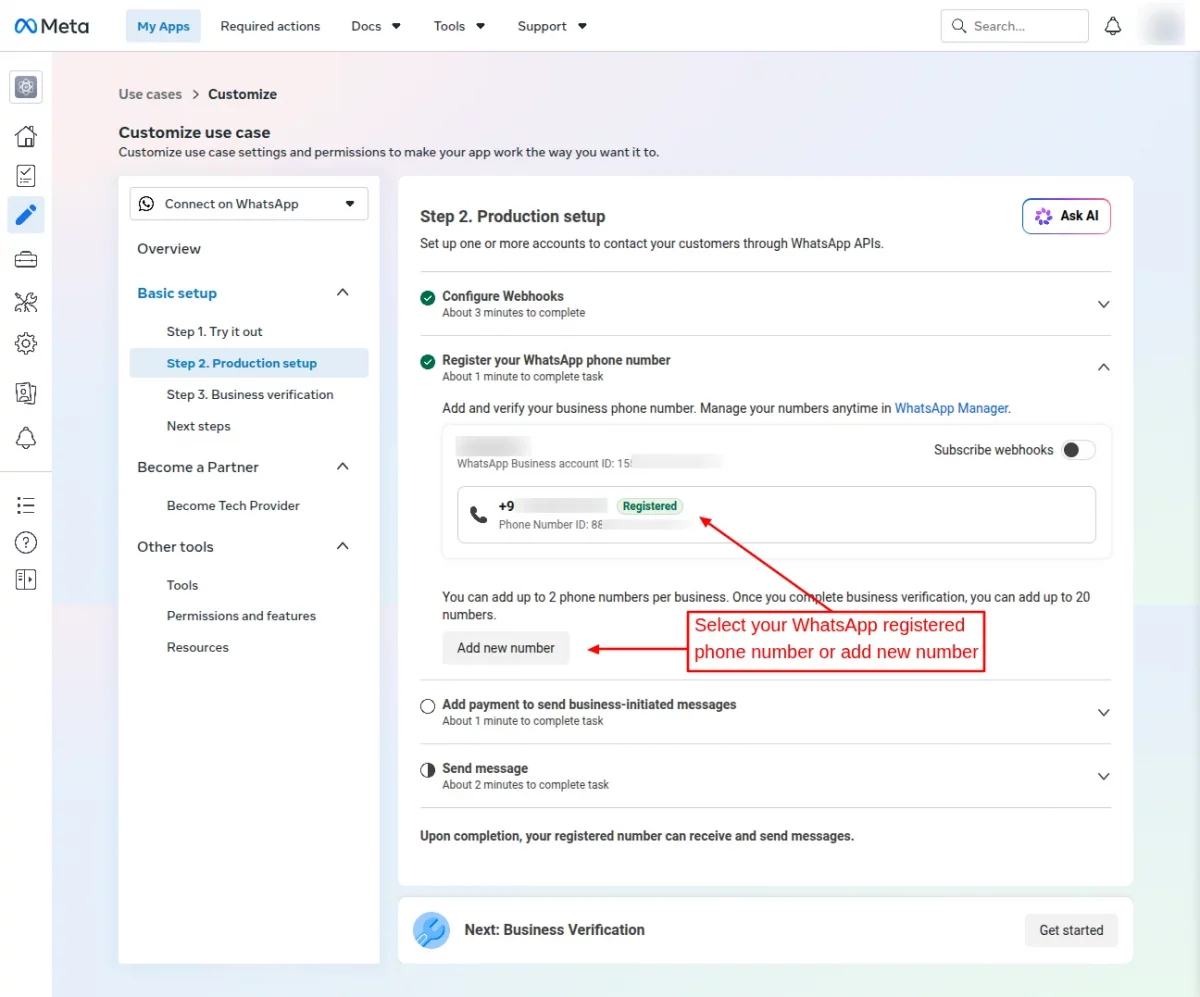The height and width of the screenshot is (997, 1200).
Task: Select the Add payment step circle
Action: (428, 706)
